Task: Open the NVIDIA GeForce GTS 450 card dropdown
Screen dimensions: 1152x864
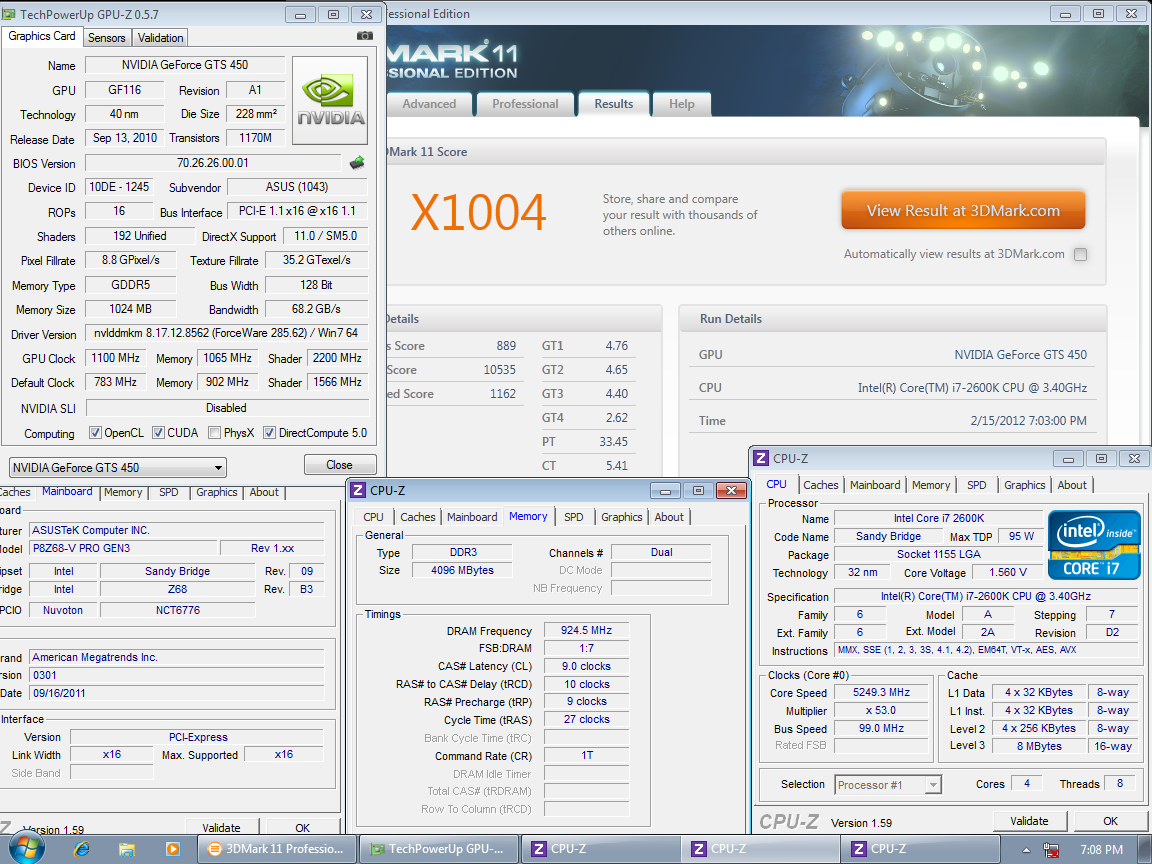Action: click(x=118, y=467)
